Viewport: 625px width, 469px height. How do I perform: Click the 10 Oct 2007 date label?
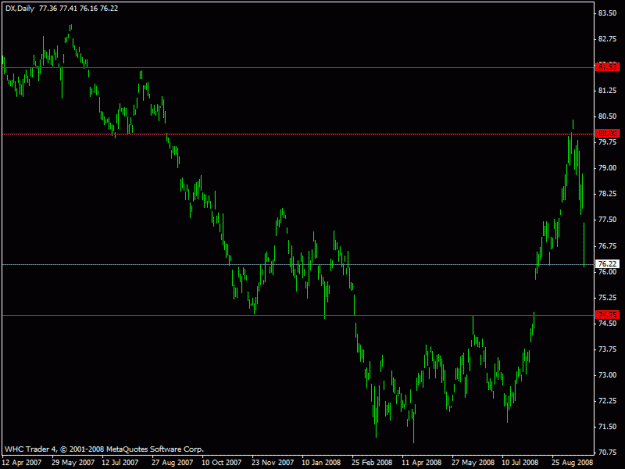222,463
